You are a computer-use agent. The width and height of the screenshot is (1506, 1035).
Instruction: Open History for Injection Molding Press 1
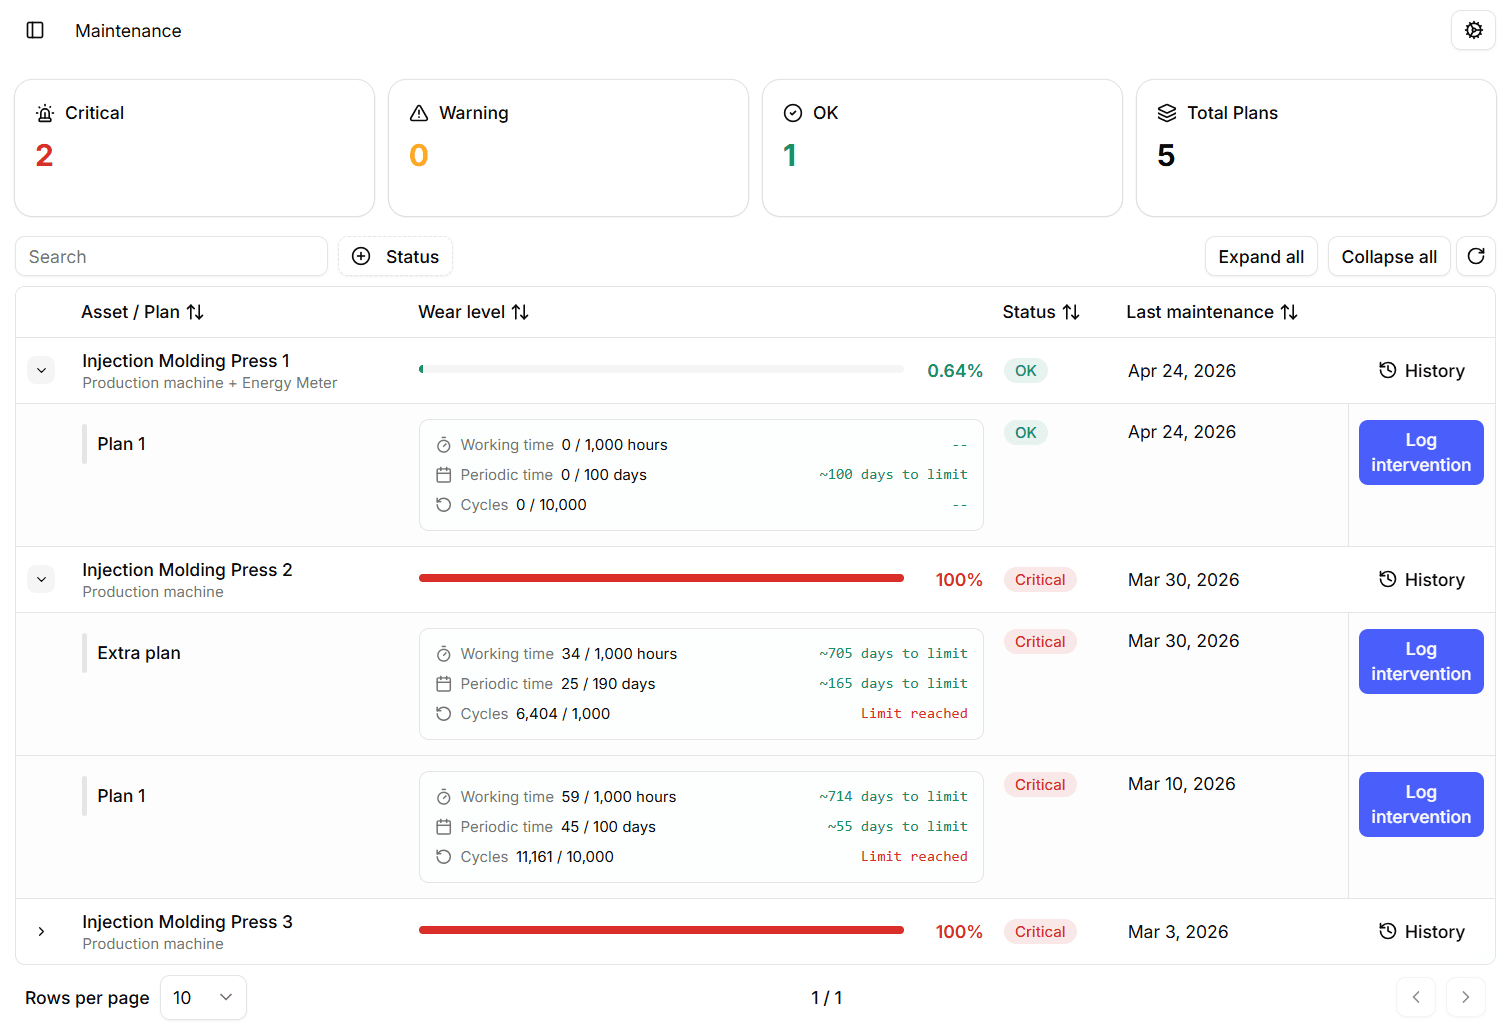1421,370
